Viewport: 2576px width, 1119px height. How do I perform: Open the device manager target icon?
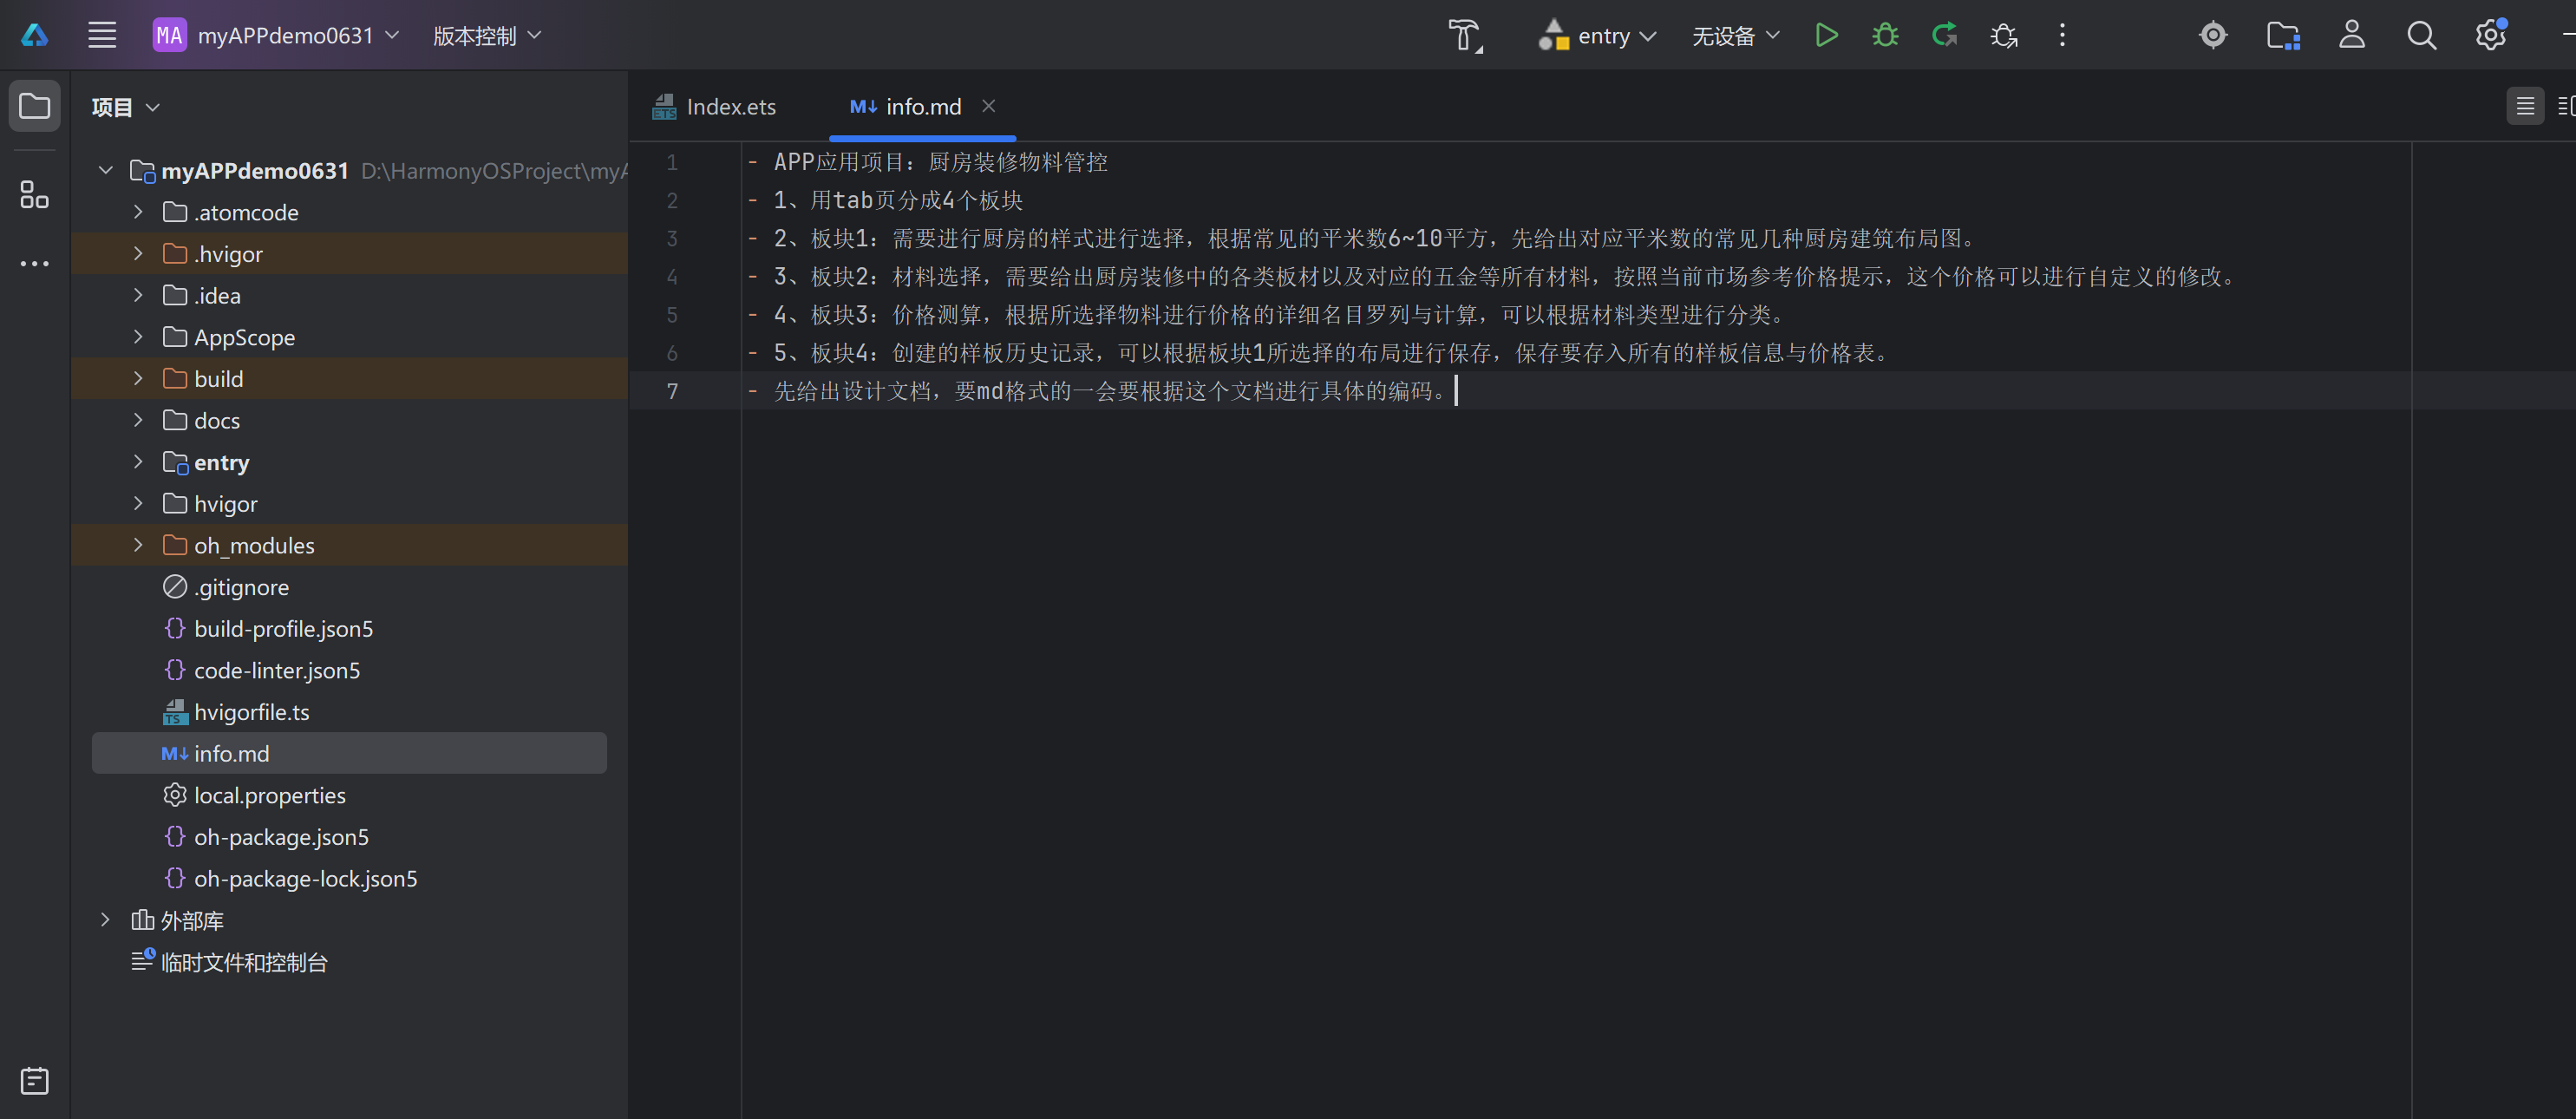2213,36
